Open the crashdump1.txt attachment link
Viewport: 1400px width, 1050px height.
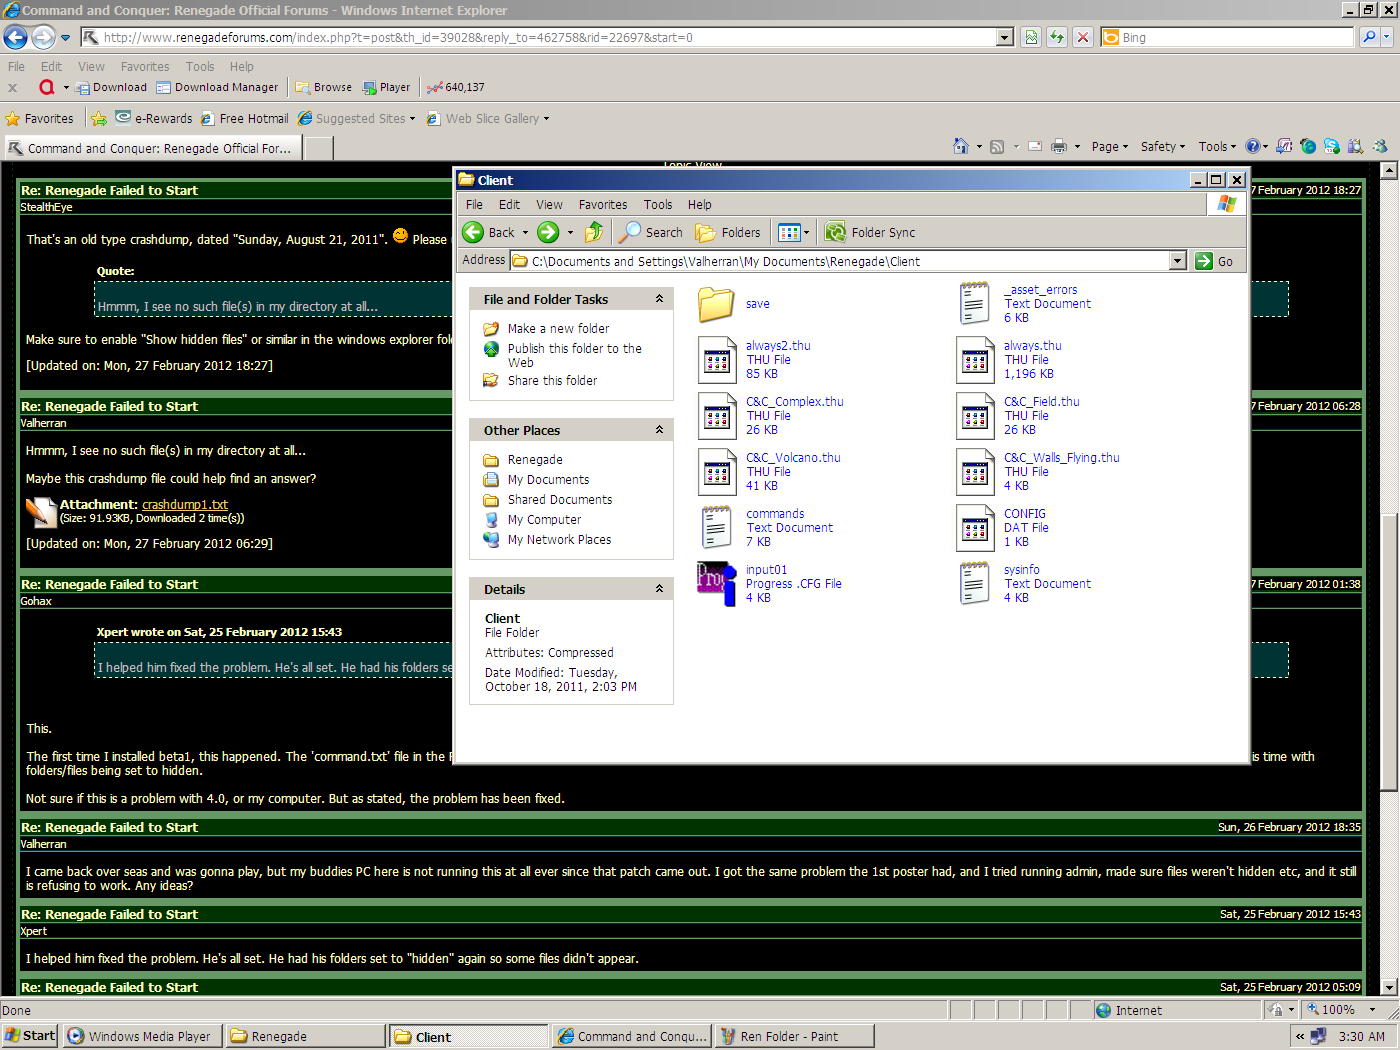click(x=185, y=504)
